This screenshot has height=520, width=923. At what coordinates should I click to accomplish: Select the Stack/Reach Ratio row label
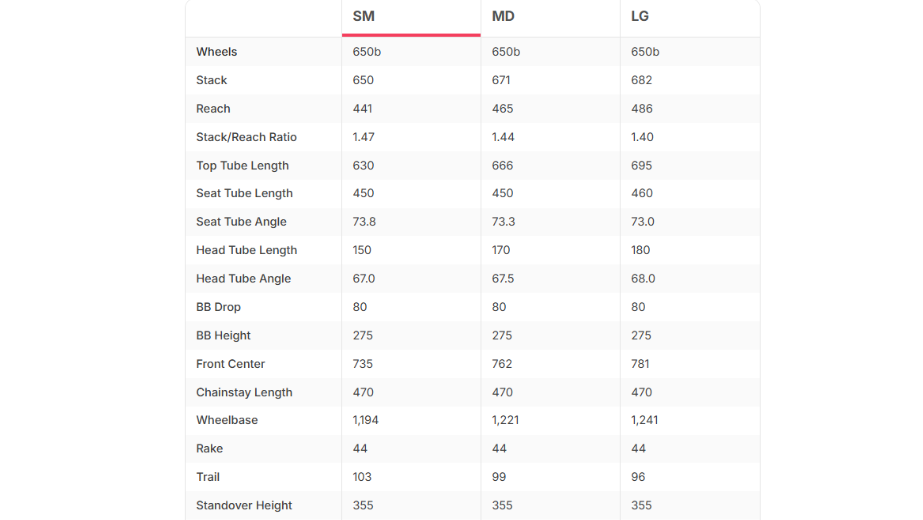pos(246,137)
